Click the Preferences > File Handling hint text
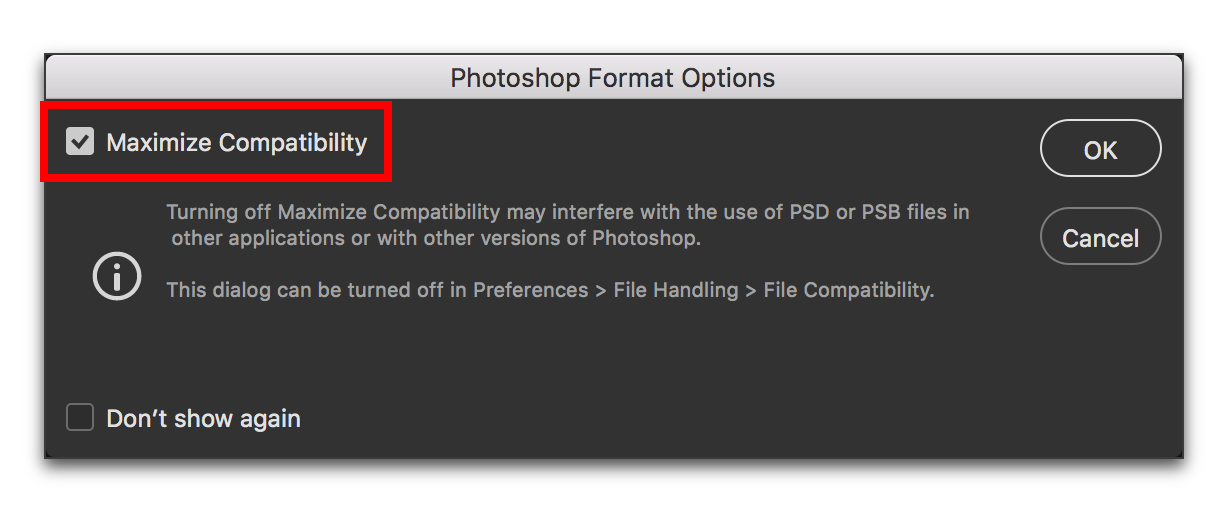Viewport: 1228px width, 511px height. click(x=550, y=290)
